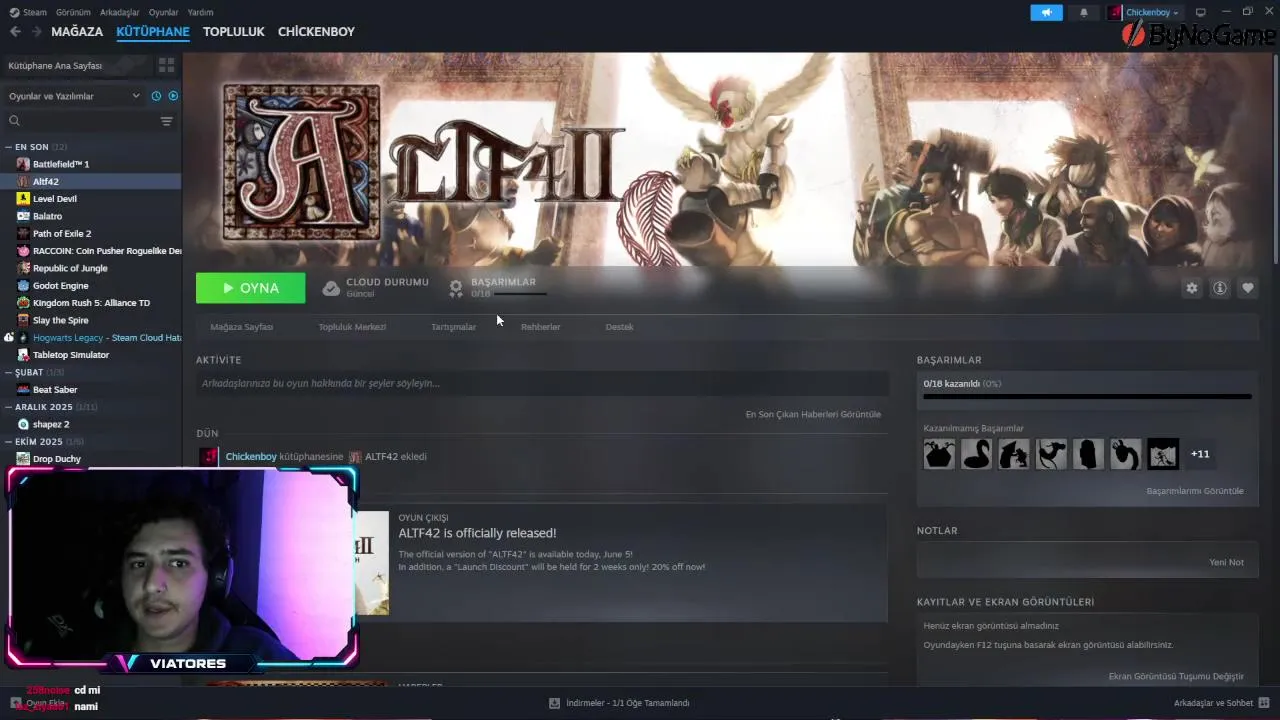Open the last locked achievement icon before +11
Screen dimensions: 1280x720
(x=1163, y=454)
